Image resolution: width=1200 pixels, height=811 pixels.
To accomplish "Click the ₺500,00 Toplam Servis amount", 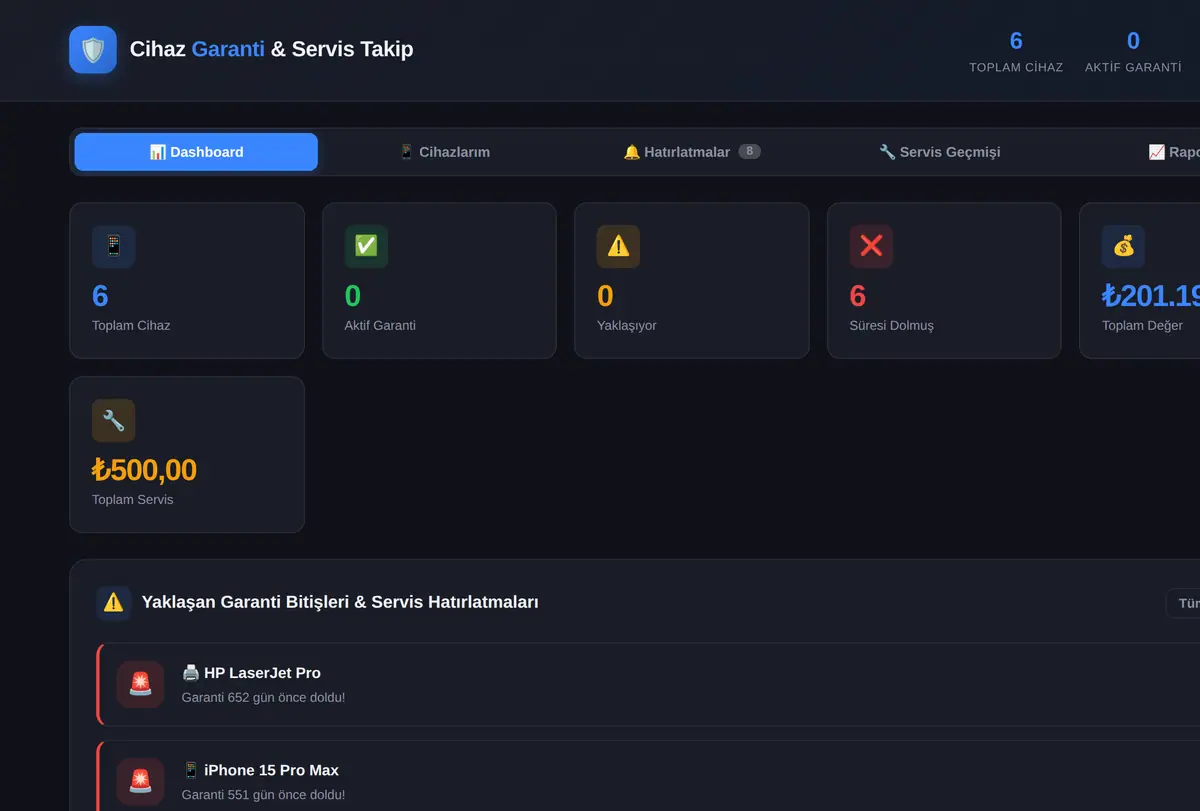I will pyautogui.click(x=144, y=469).
